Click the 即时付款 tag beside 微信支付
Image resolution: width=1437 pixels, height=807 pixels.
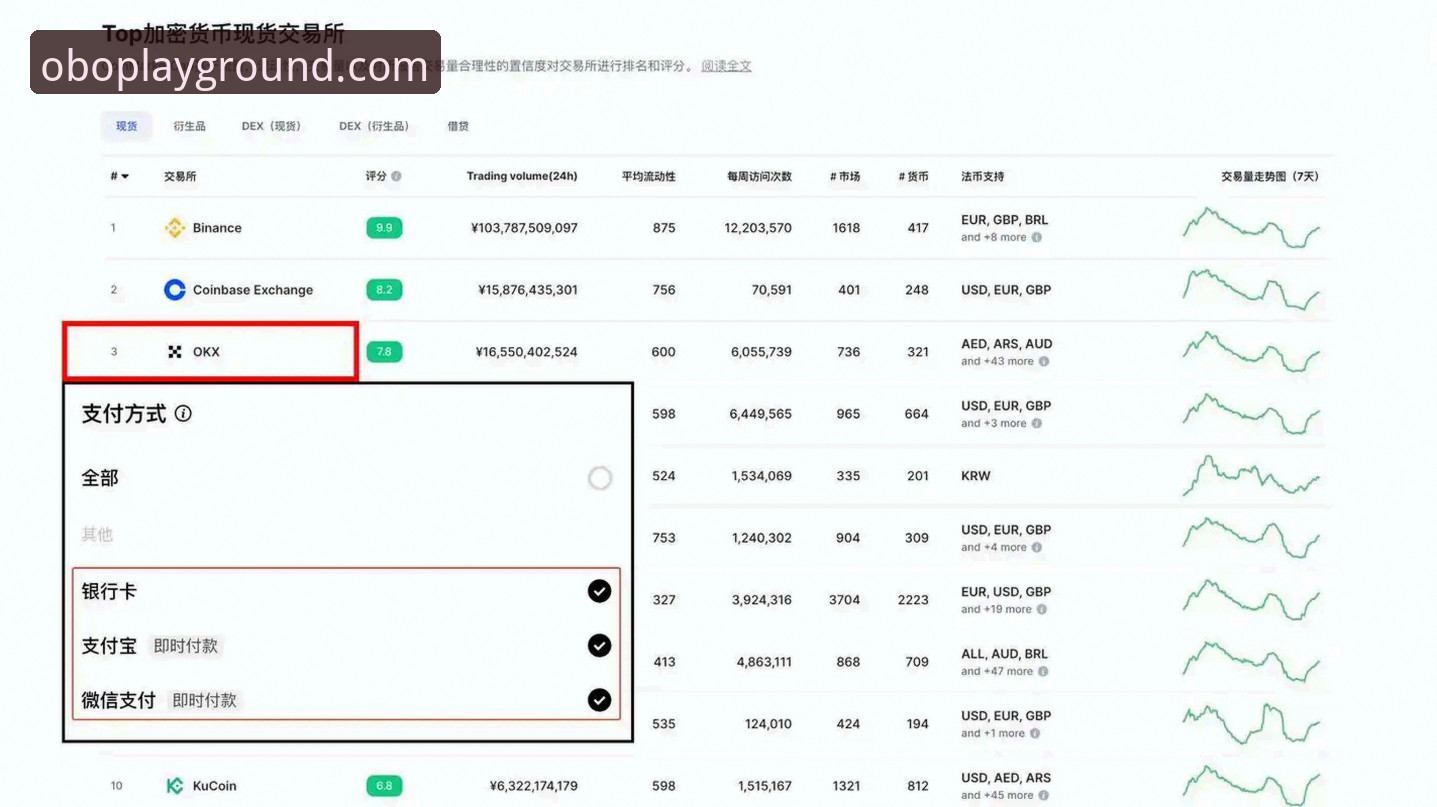pos(205,700)
